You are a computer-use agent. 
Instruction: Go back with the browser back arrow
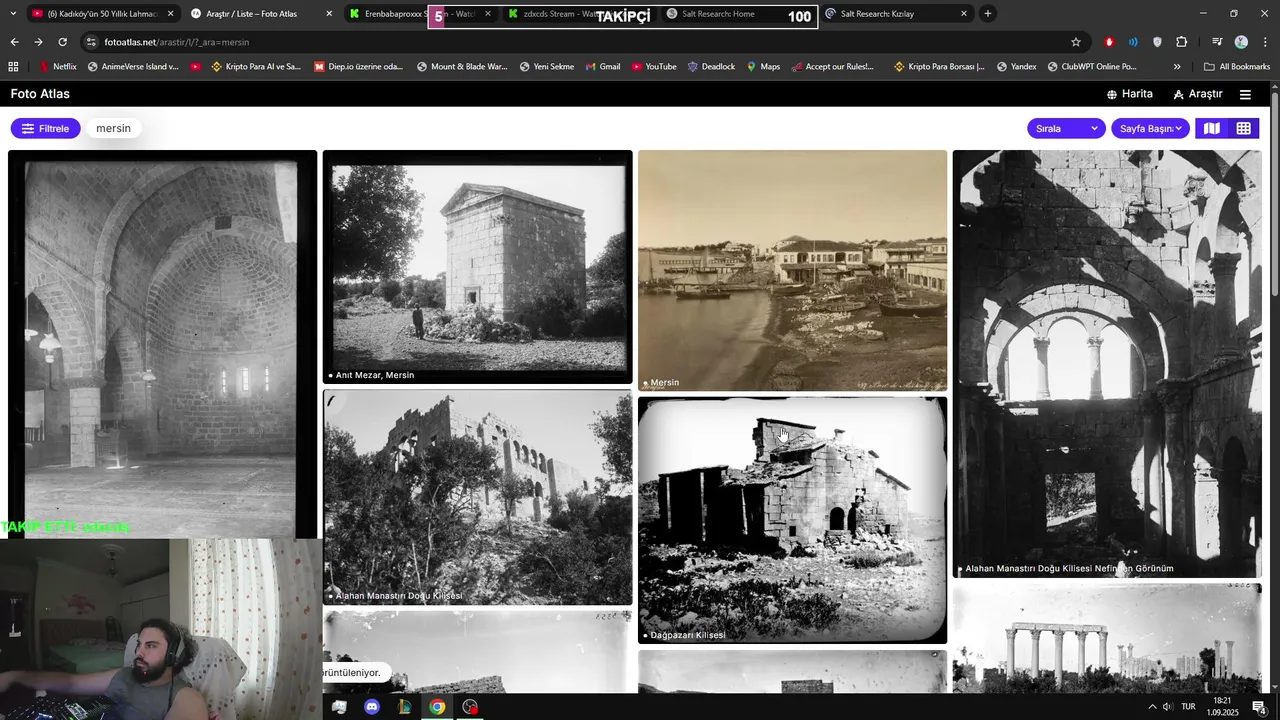pos(14,42)
